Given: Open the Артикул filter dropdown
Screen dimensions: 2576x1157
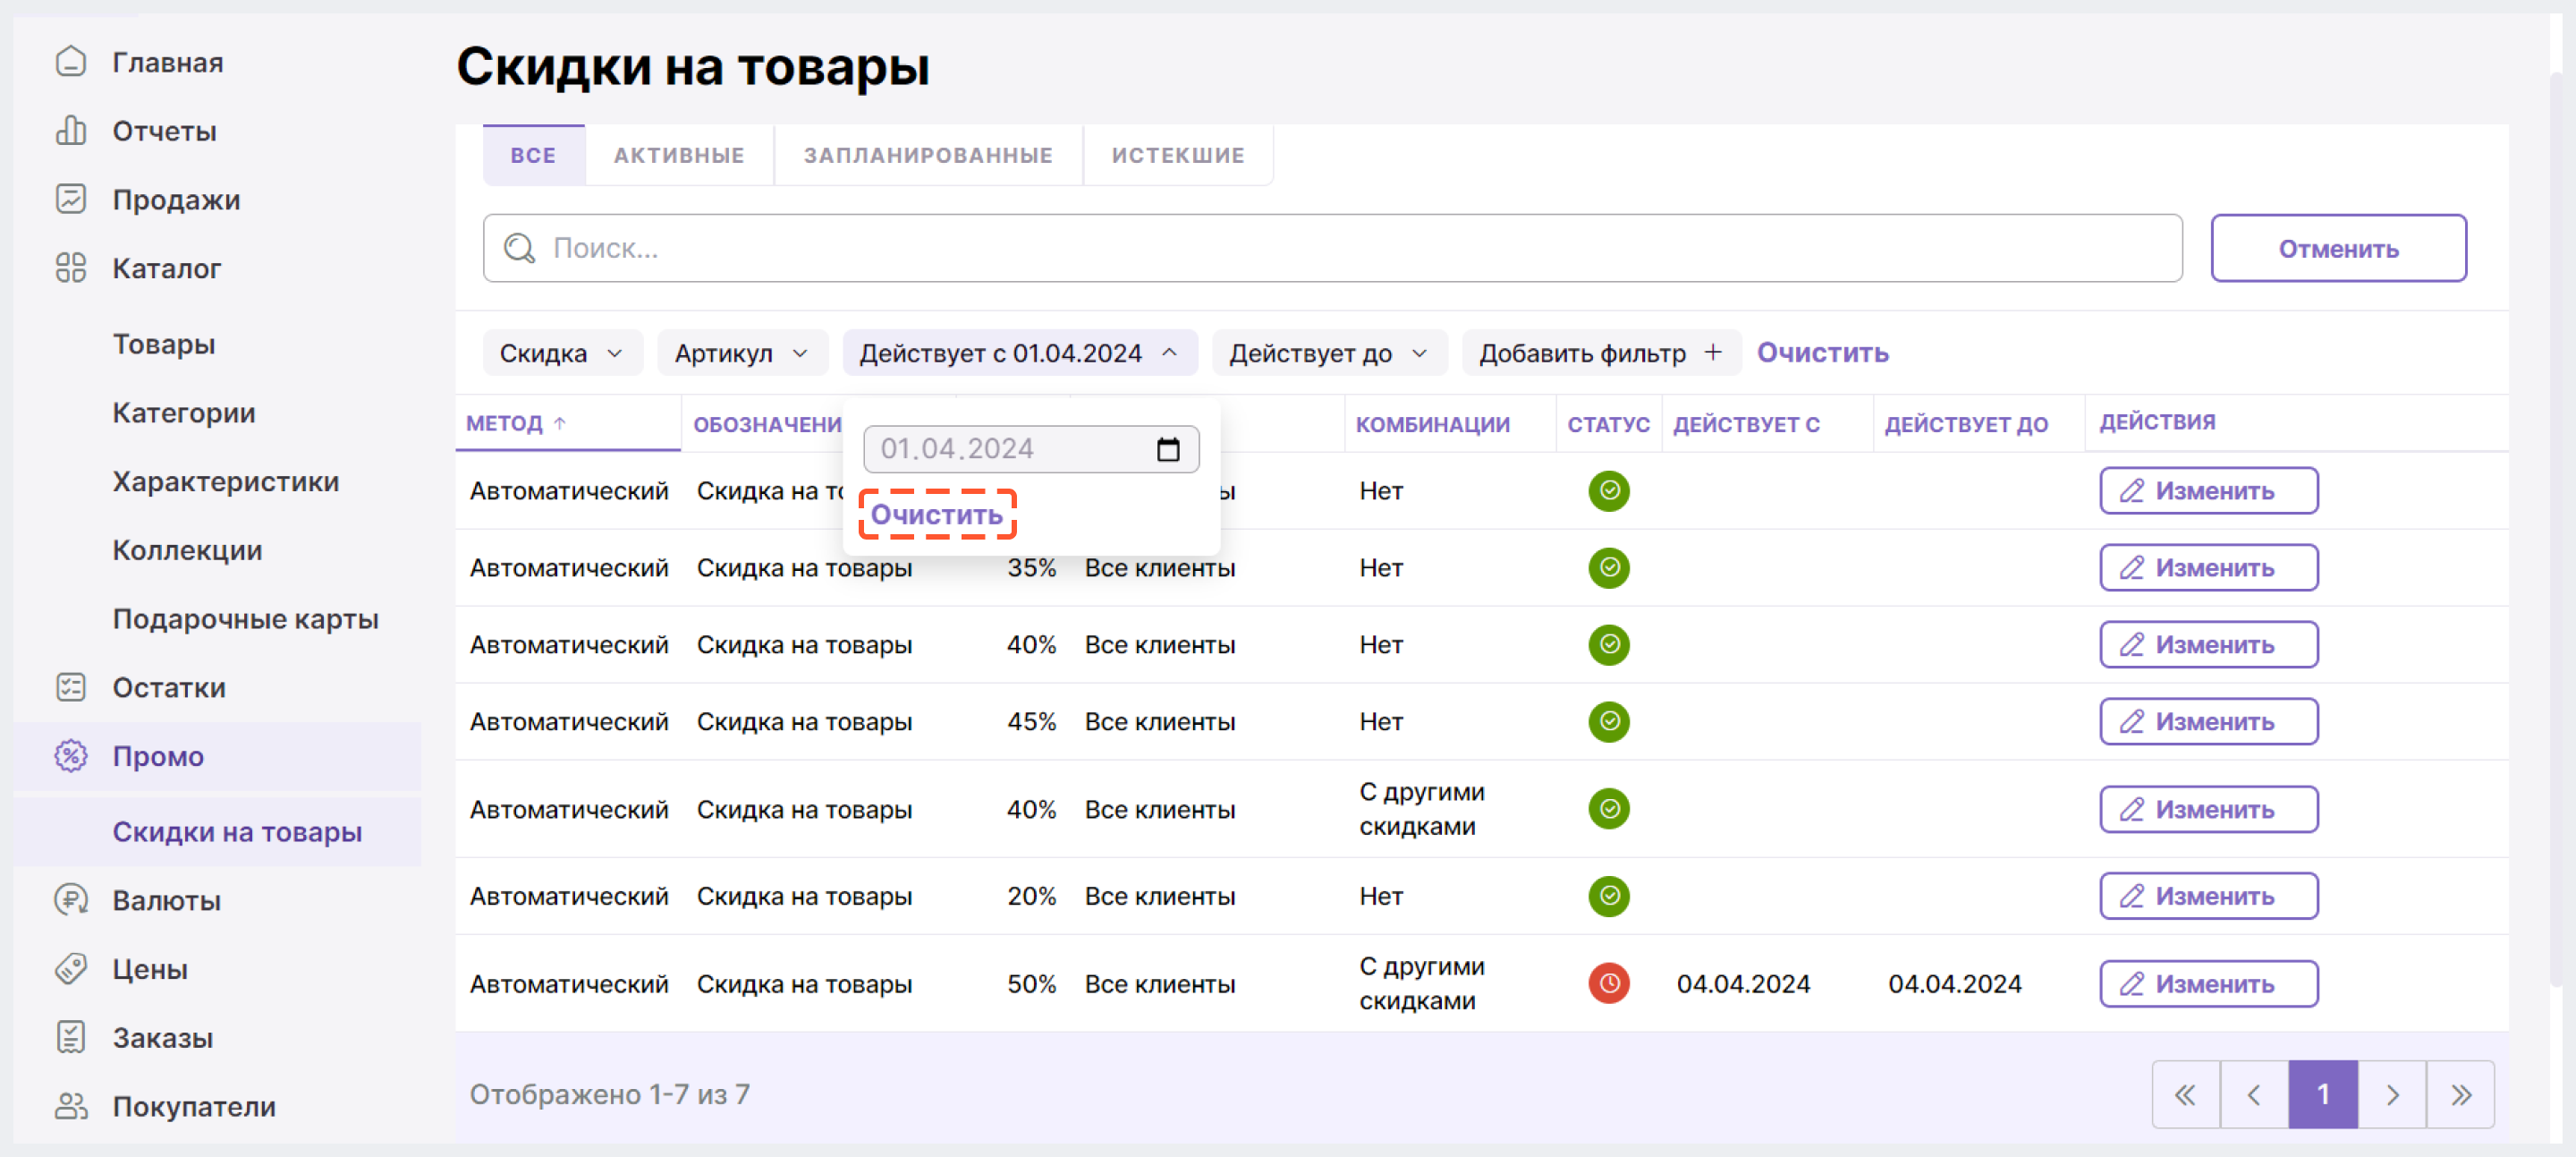Looking at the screenshot, I should pos(742,353).
